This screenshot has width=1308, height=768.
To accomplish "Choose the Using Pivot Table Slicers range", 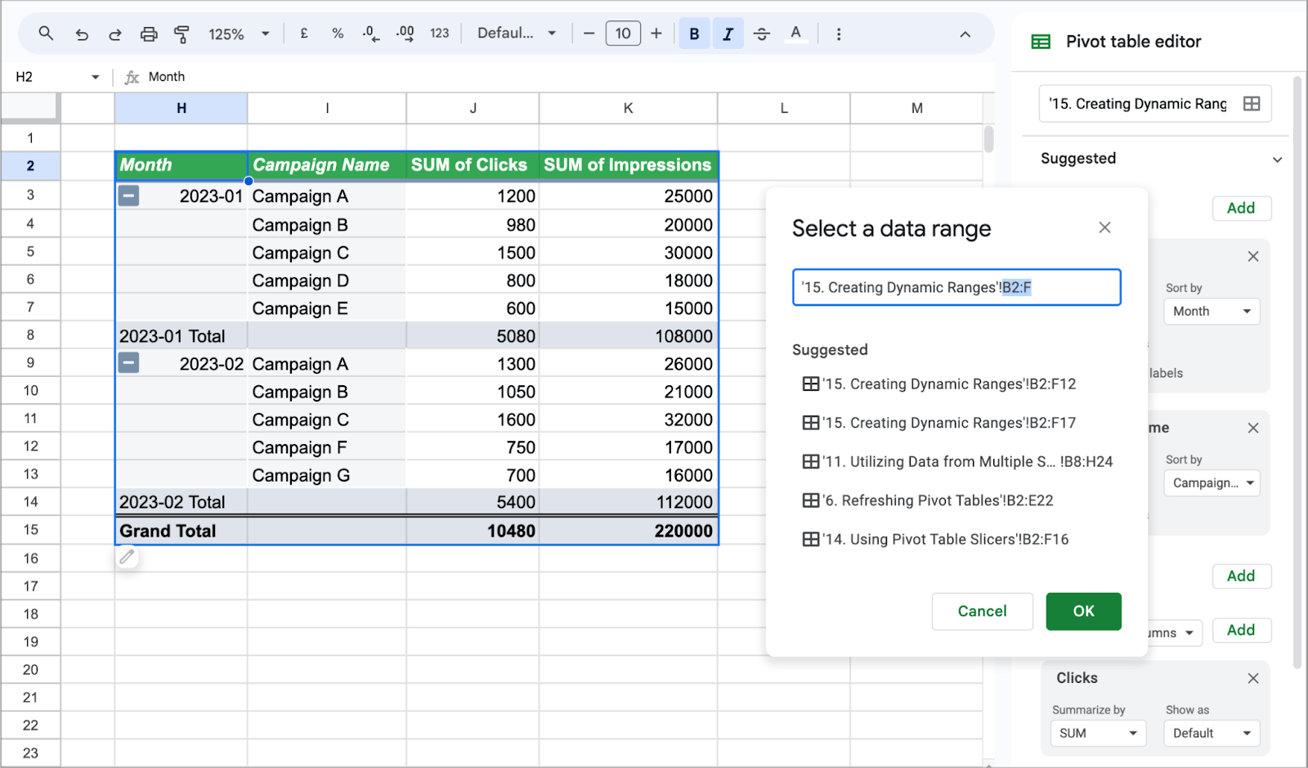I will tap(935, 540).
